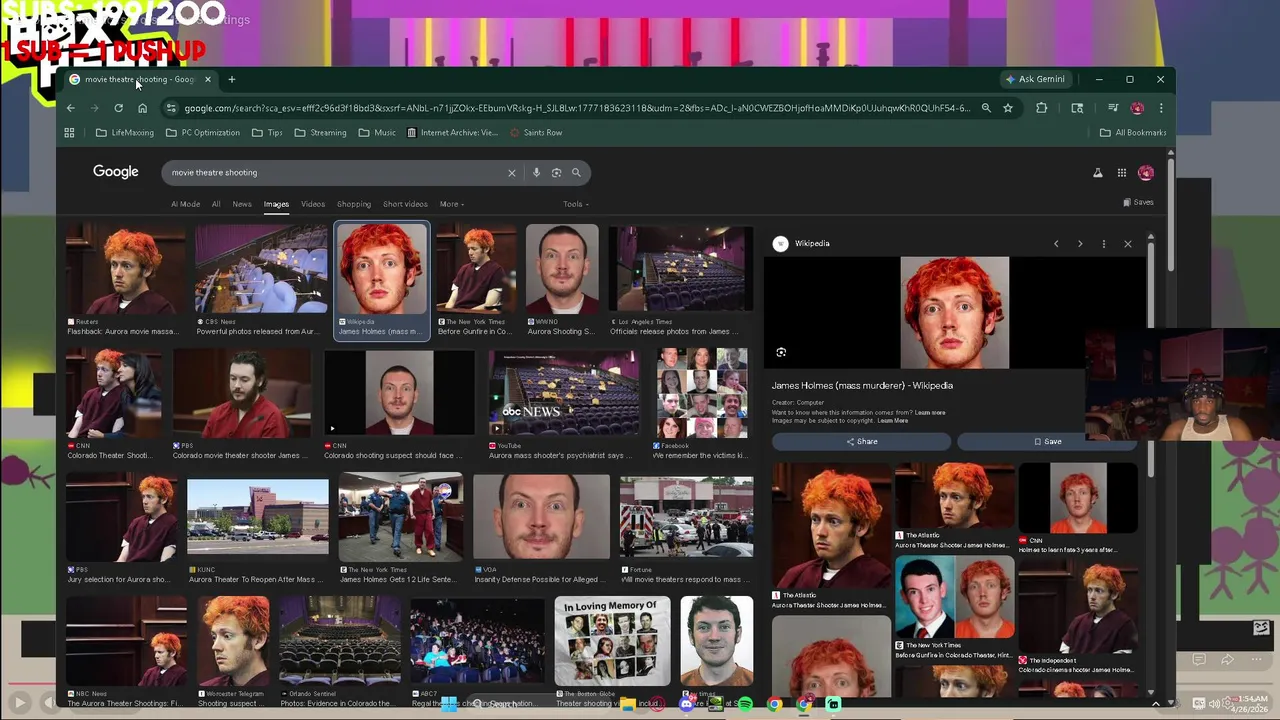Search by image with Google Lens icon
Image resolution: width=1280 pixels, height=720 pixels.
556,172
